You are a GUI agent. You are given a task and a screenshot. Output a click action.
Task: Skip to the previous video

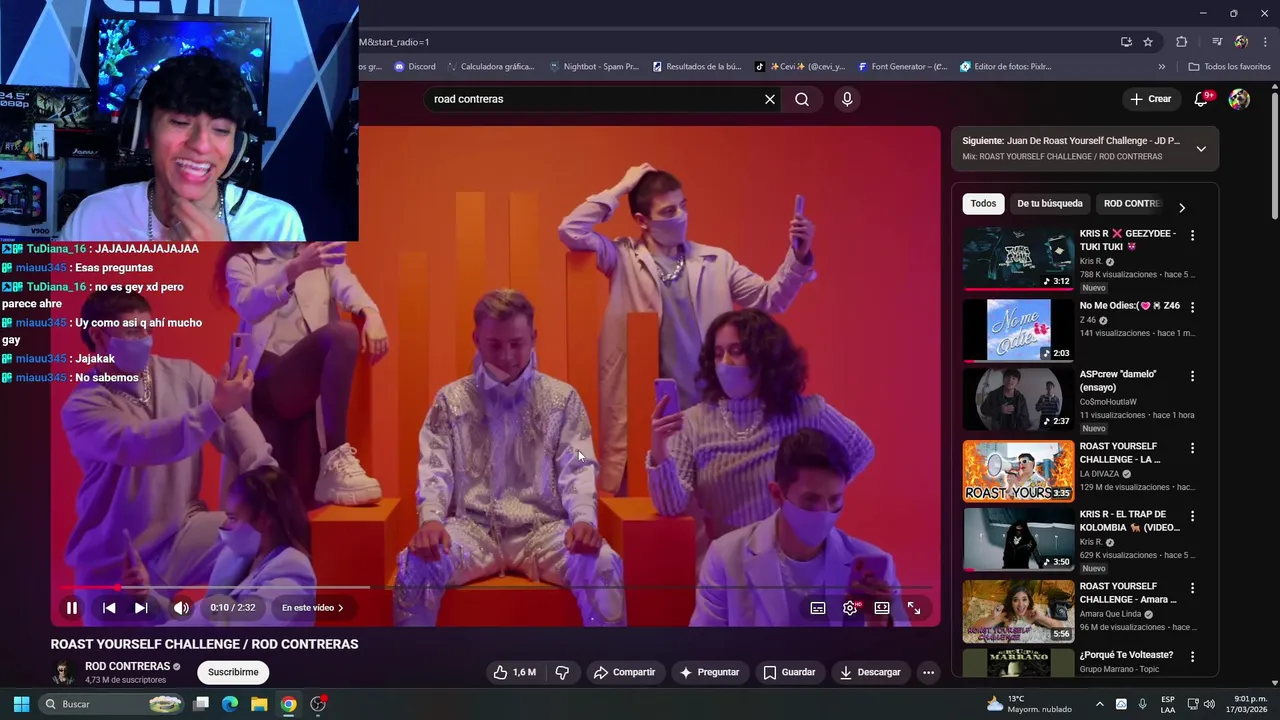coord(109,608)
